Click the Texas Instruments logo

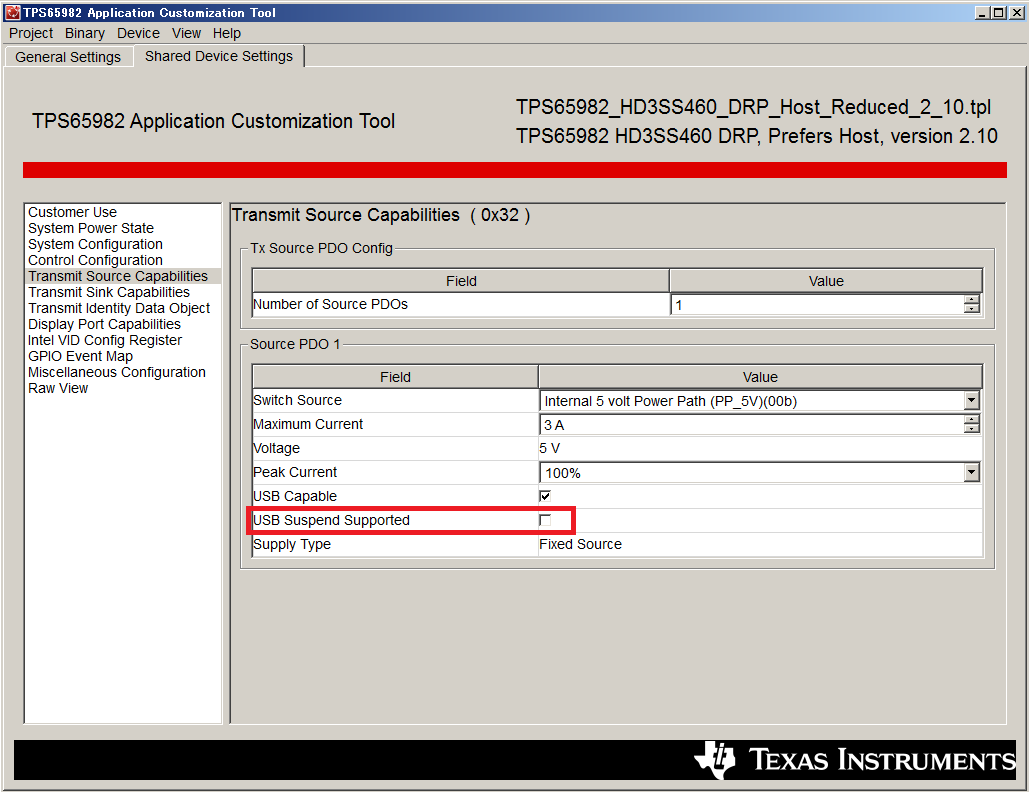click(854, 760)
